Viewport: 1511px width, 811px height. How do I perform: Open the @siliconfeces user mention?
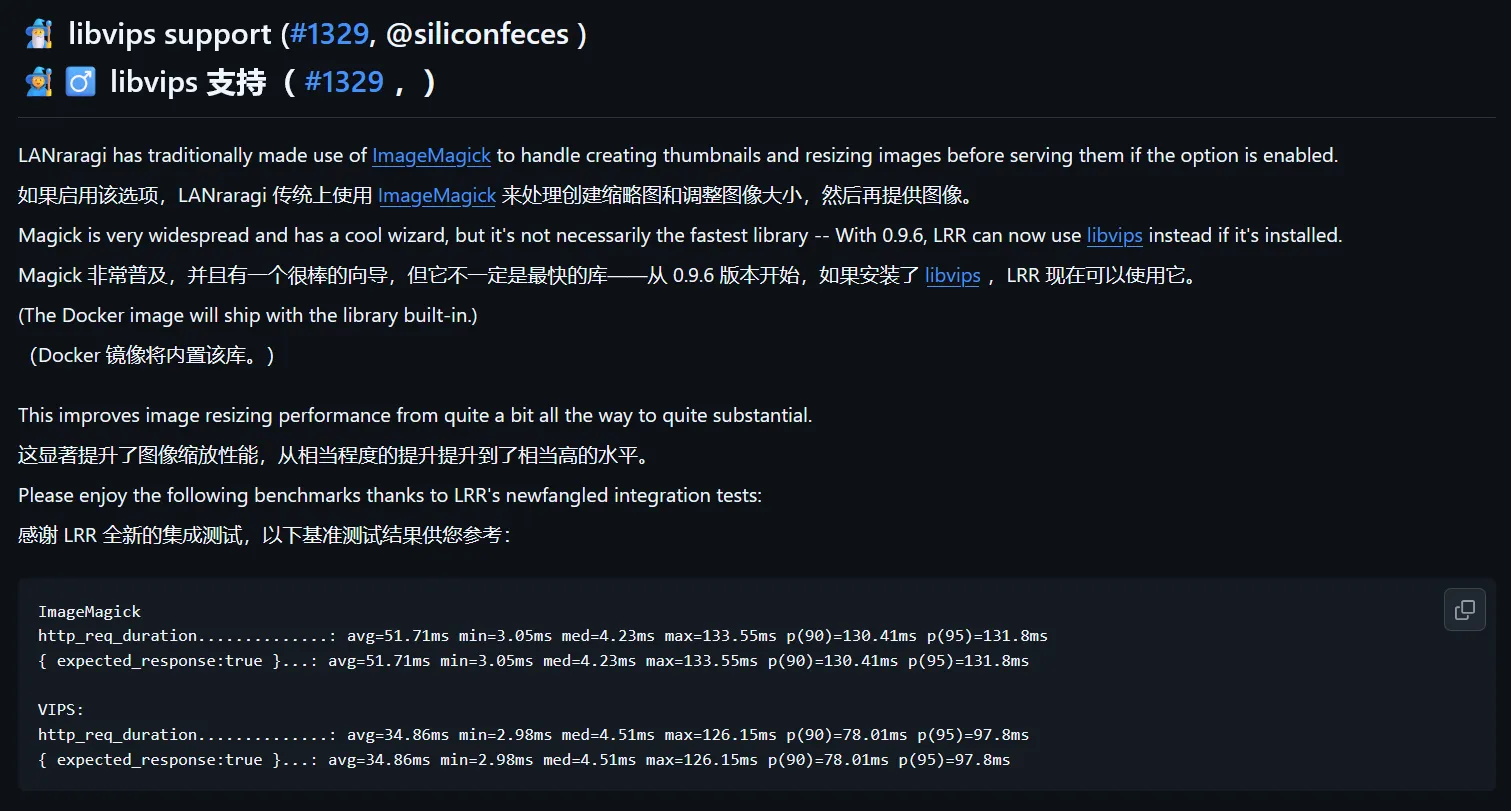click(x=478, y=35)
